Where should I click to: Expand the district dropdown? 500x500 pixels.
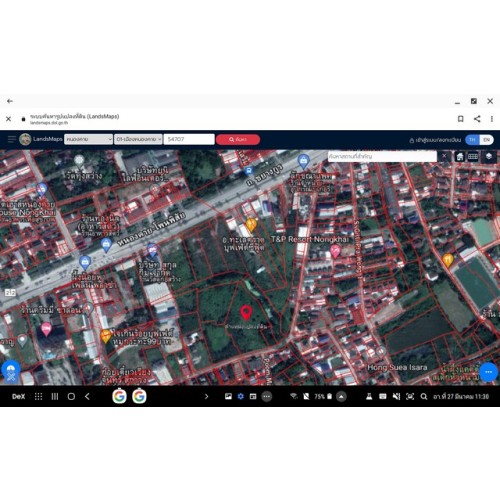[x=138, y=139]
